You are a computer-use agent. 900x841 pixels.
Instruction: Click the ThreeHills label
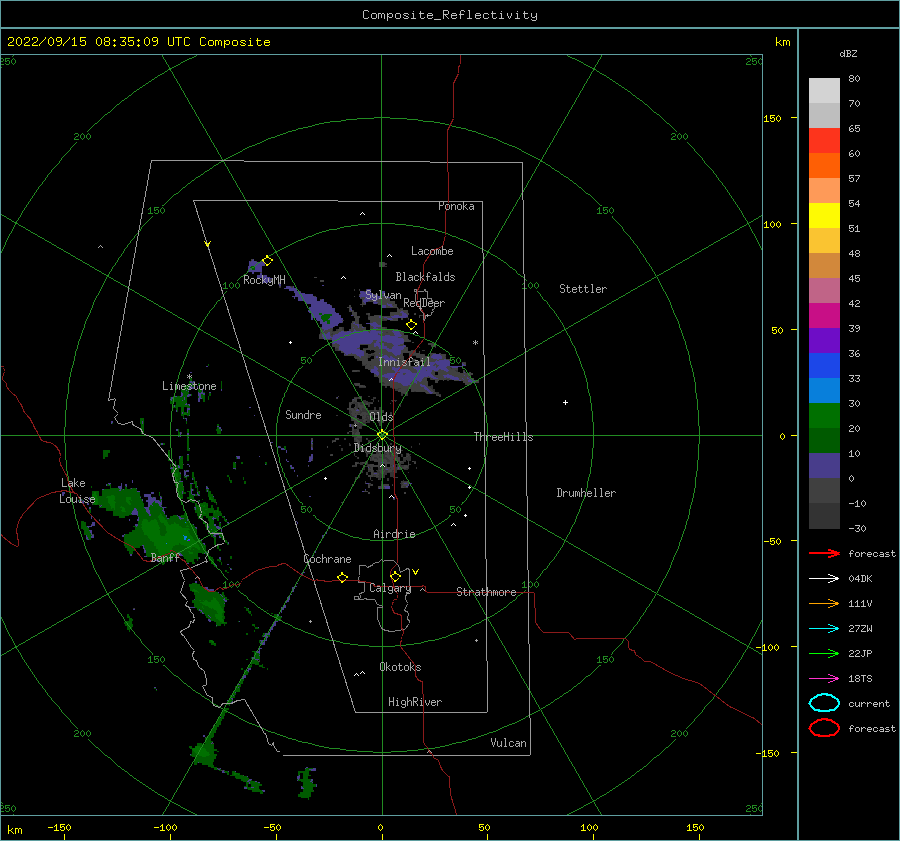[x=503, y=437]
